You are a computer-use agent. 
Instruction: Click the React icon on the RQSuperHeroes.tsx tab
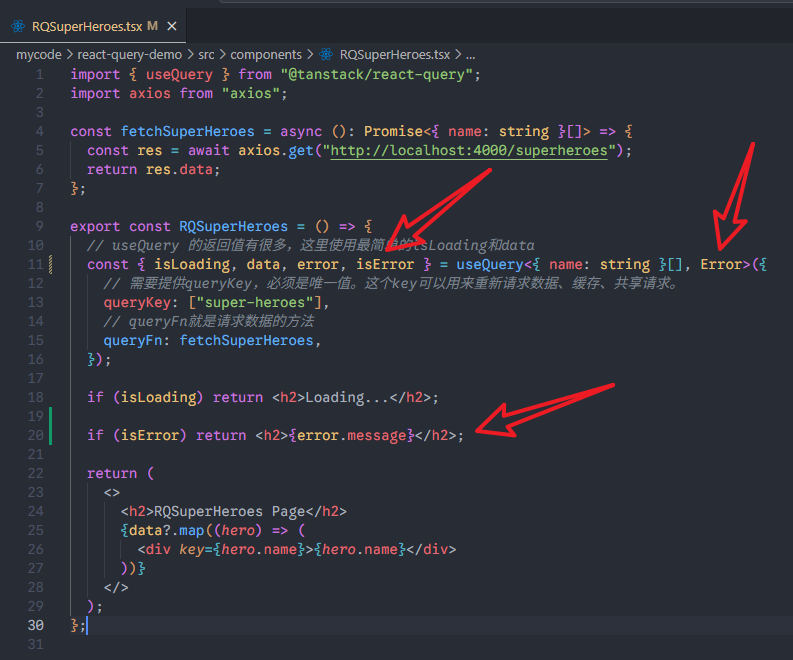(x=18, y=25)
